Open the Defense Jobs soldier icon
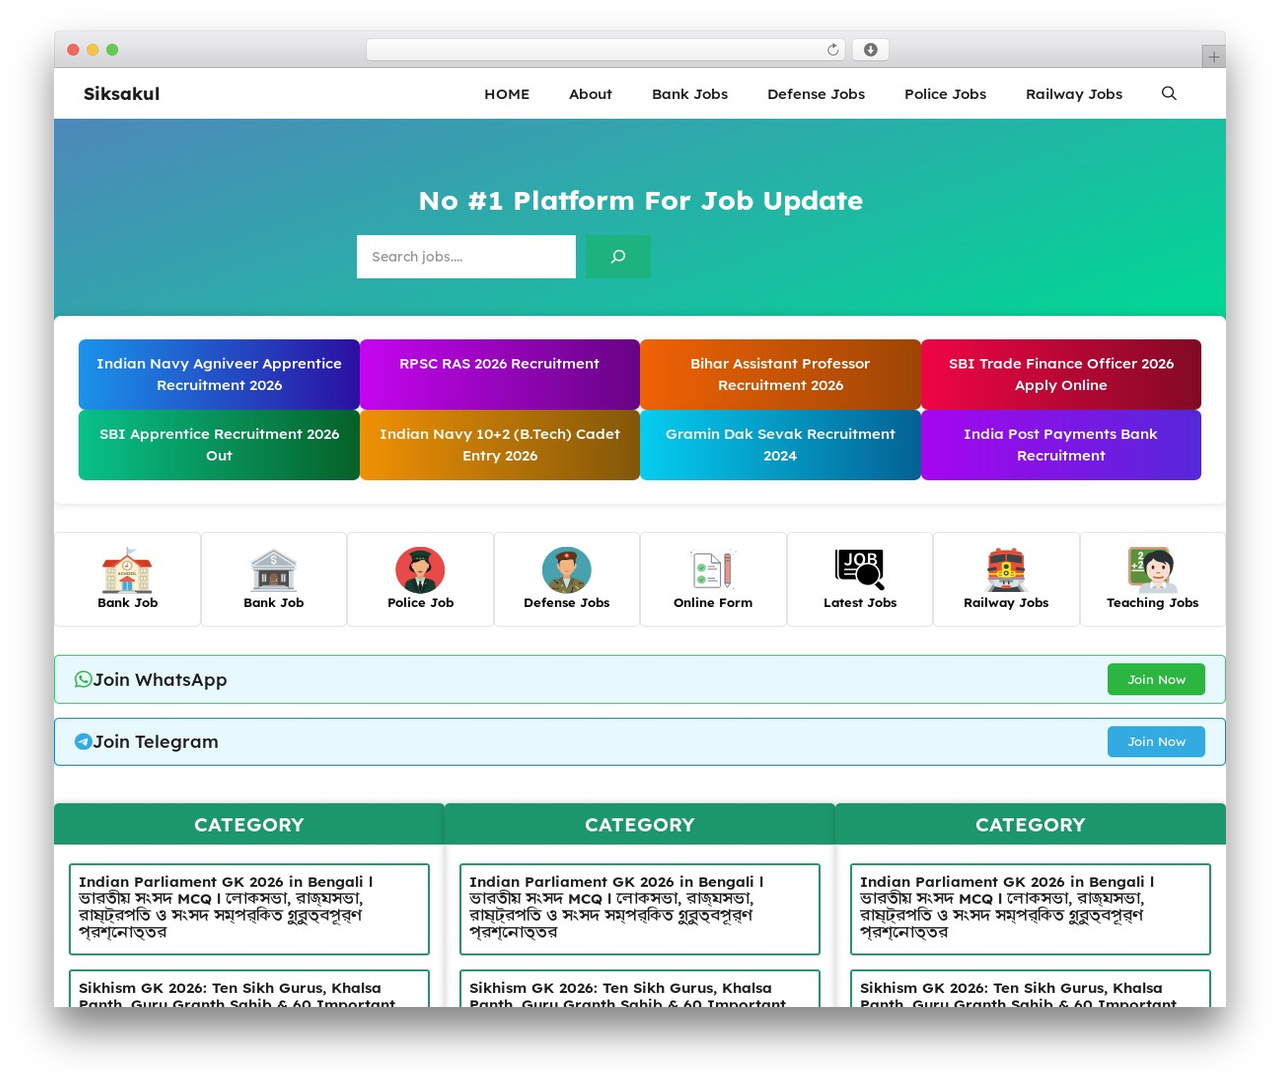The height and width of the screenshot is (1084, 1280). (x=566, y=570)
